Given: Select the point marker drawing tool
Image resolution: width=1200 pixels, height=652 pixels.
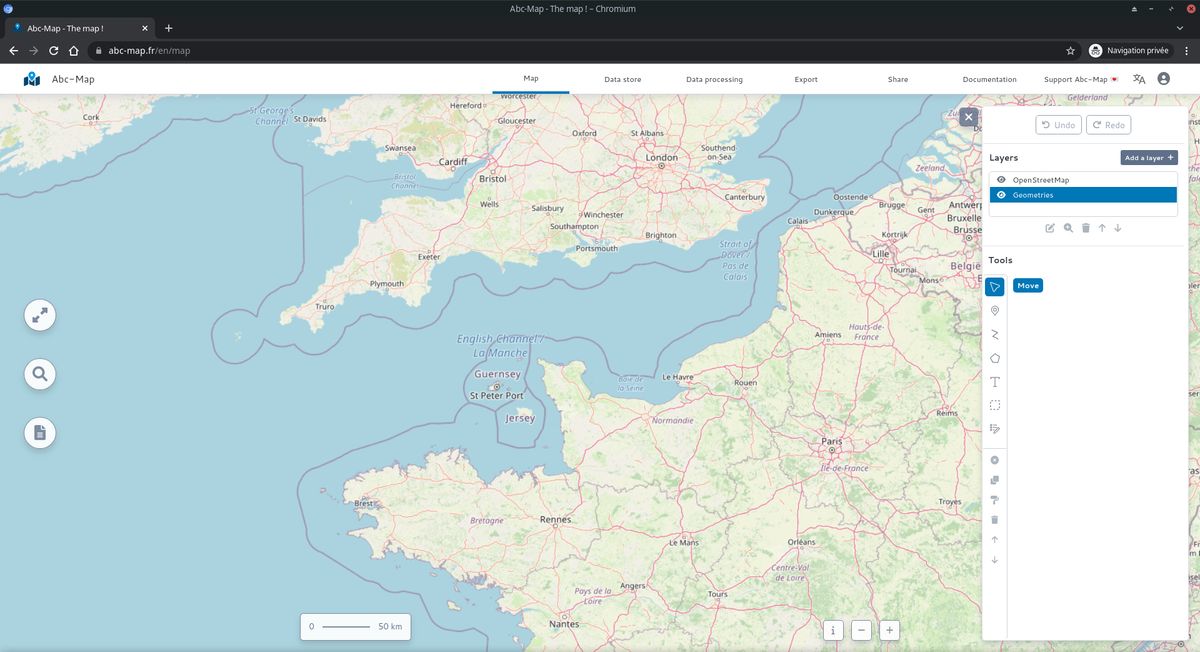Looking at the screenshot, I should pos(994,310).
